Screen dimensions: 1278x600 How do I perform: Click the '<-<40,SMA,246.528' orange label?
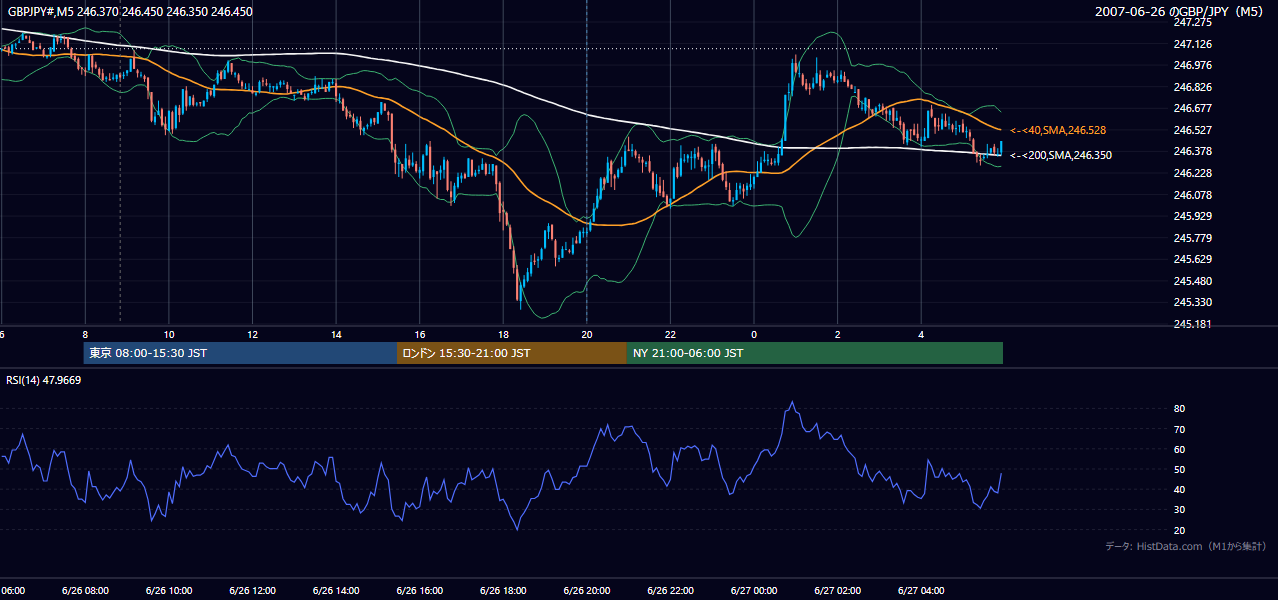[x=1057, y=130]
